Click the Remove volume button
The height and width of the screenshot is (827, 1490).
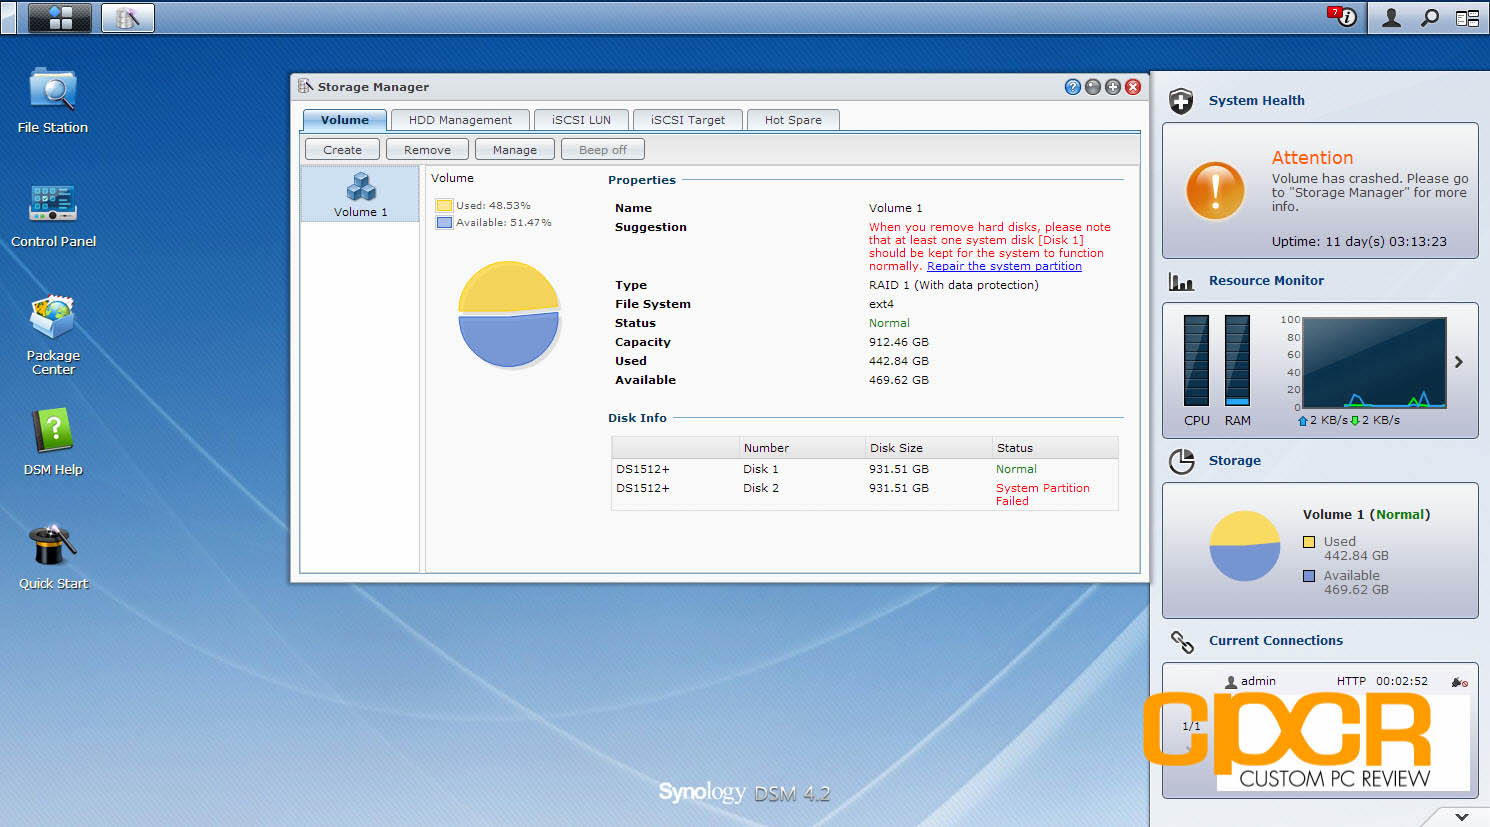(427, 150)
